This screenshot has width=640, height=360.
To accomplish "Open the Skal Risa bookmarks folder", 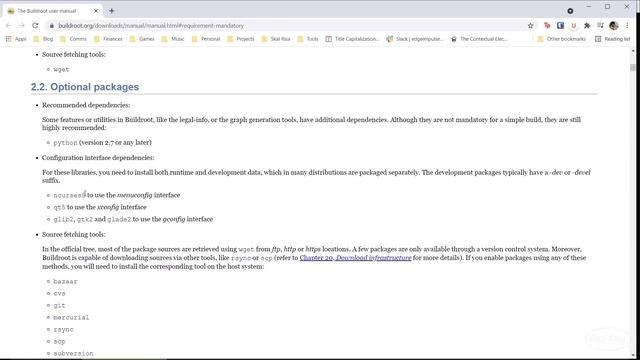I will [276, 39].
